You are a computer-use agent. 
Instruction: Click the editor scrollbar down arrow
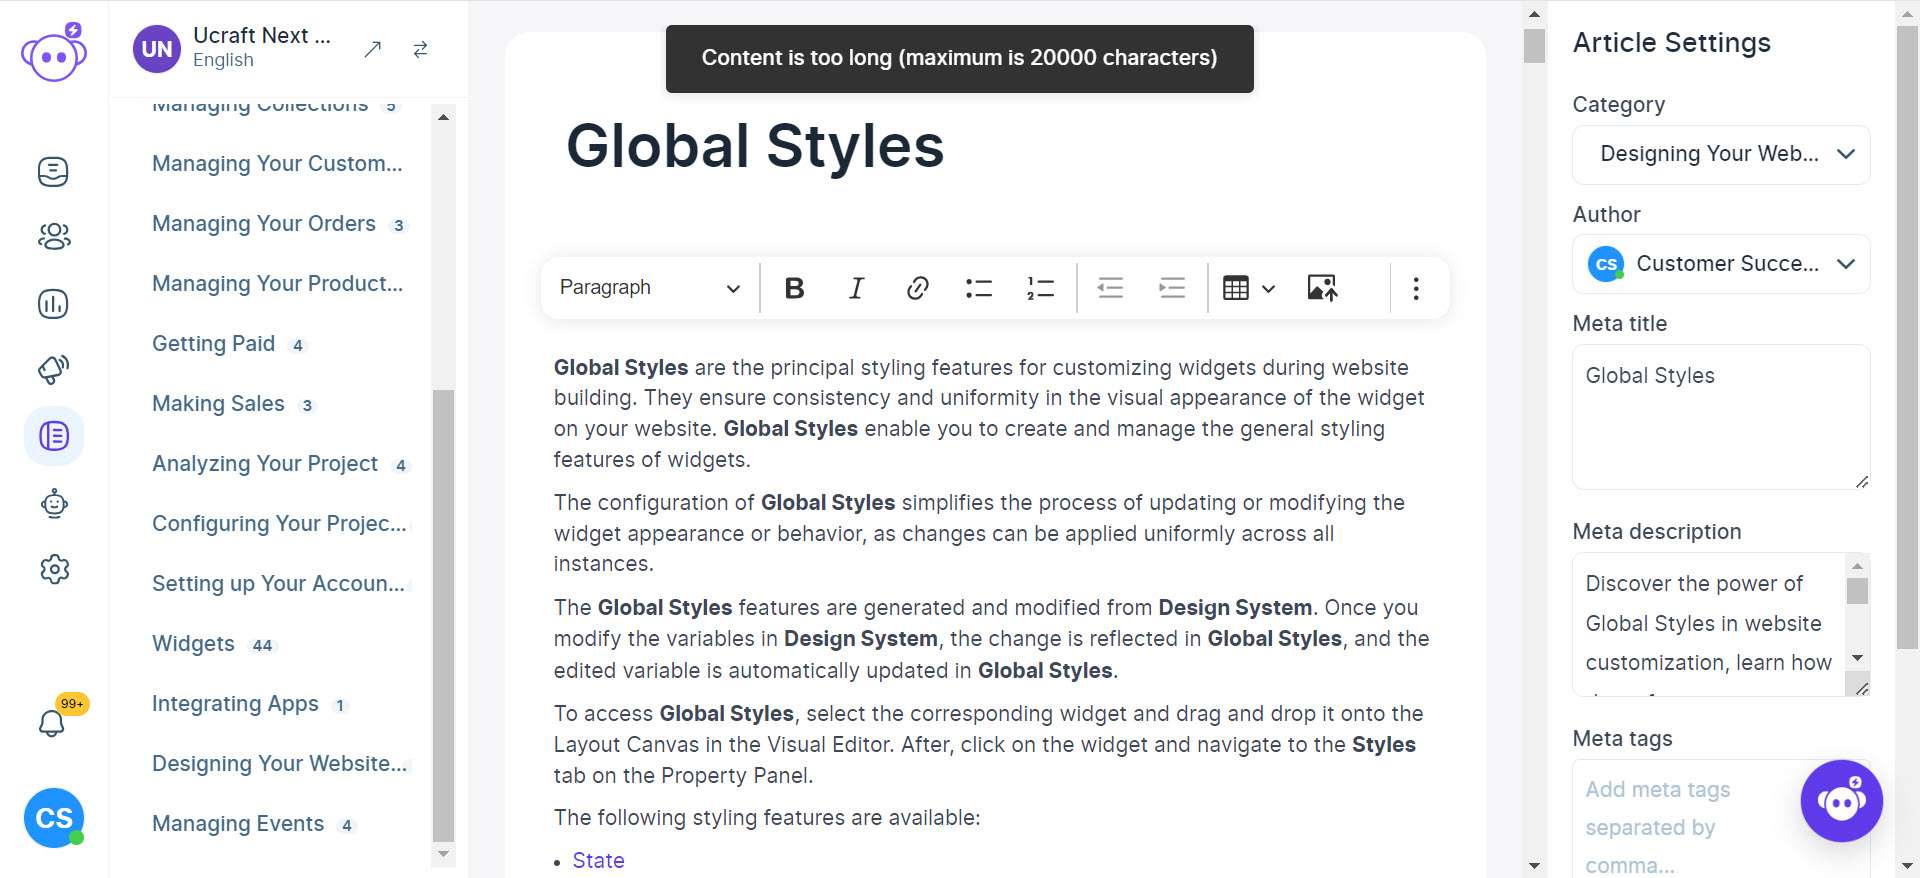tap(1534, 866)
